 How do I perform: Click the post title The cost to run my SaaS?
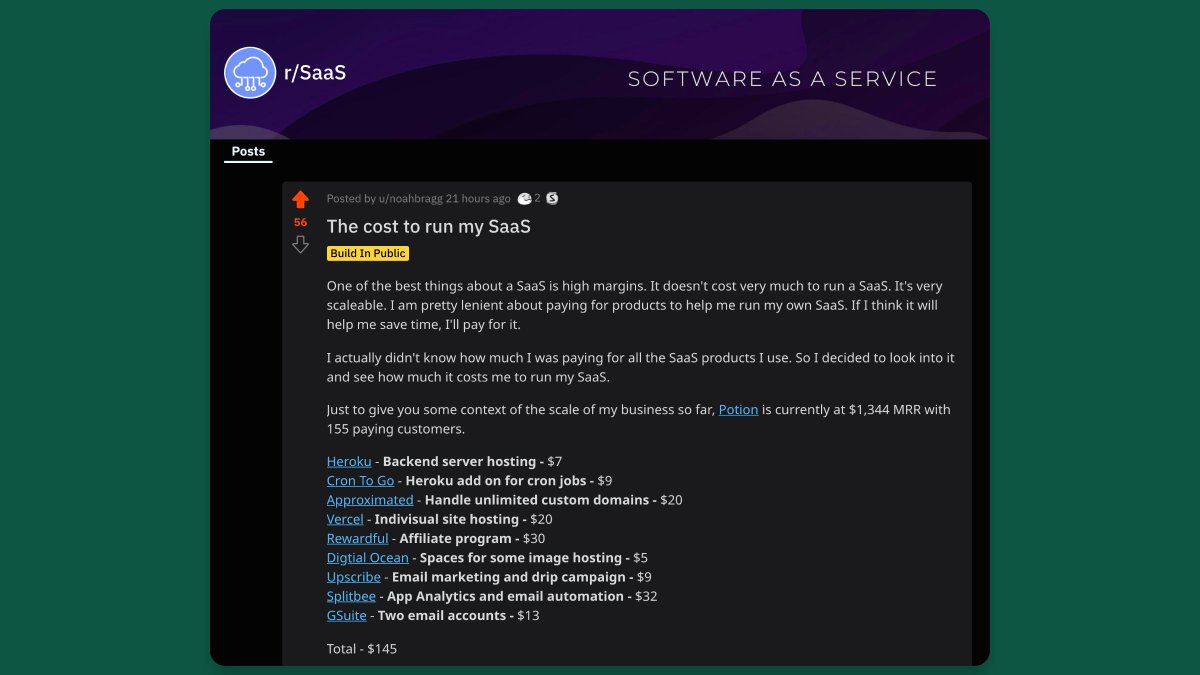(x=429, y=227)
